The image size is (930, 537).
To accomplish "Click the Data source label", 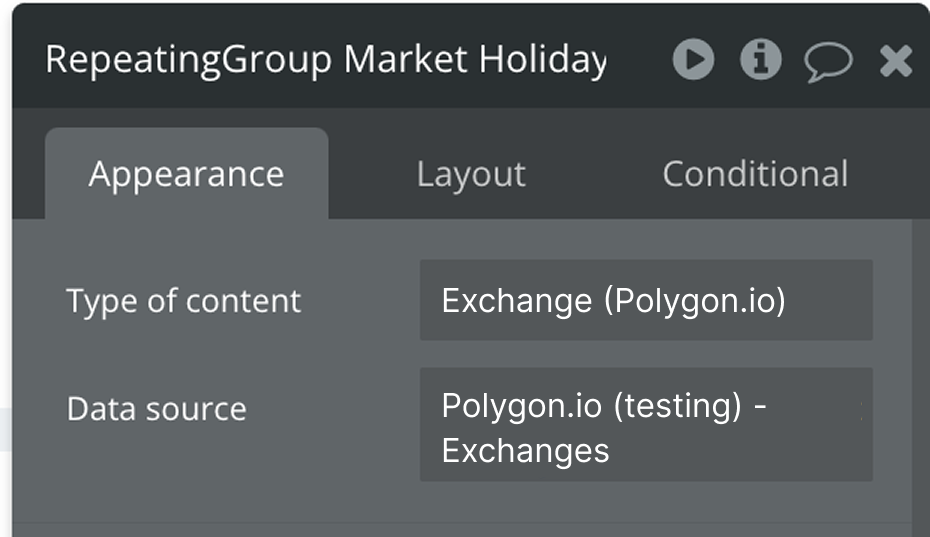I will (156, 409).
